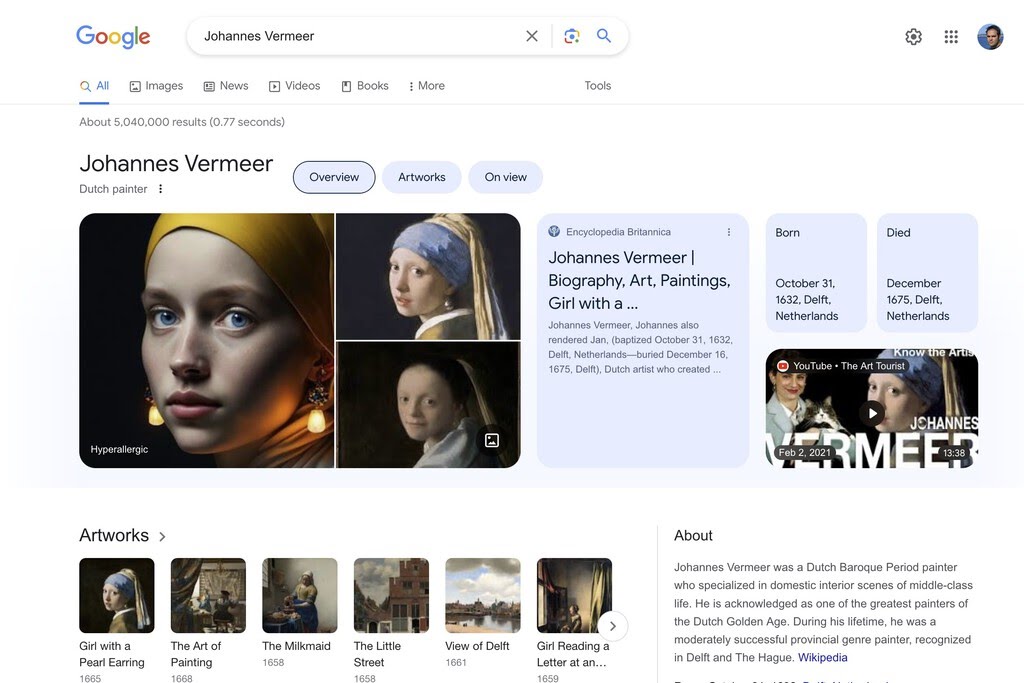Clear the search box with X icon
This screenshot has width=1024, height=683.
[532, 36]
